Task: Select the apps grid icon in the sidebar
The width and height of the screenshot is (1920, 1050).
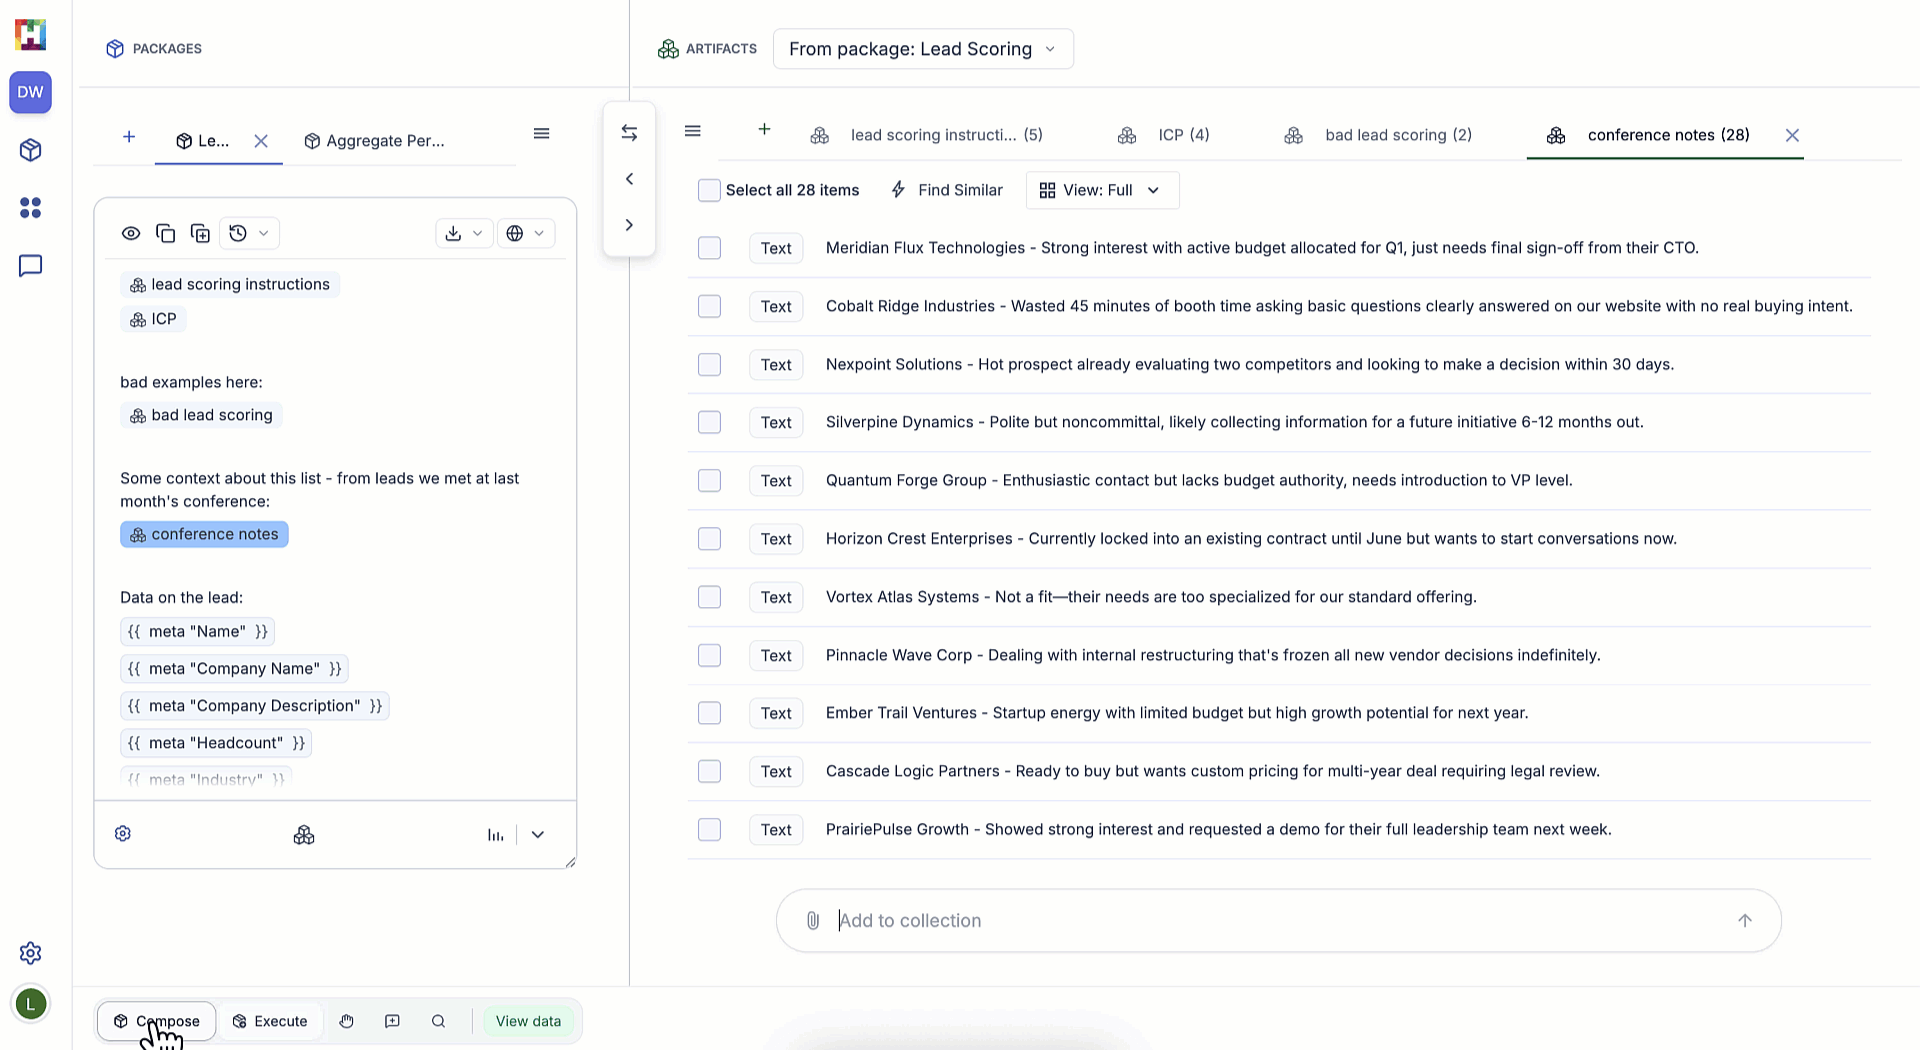Action: 30,208
